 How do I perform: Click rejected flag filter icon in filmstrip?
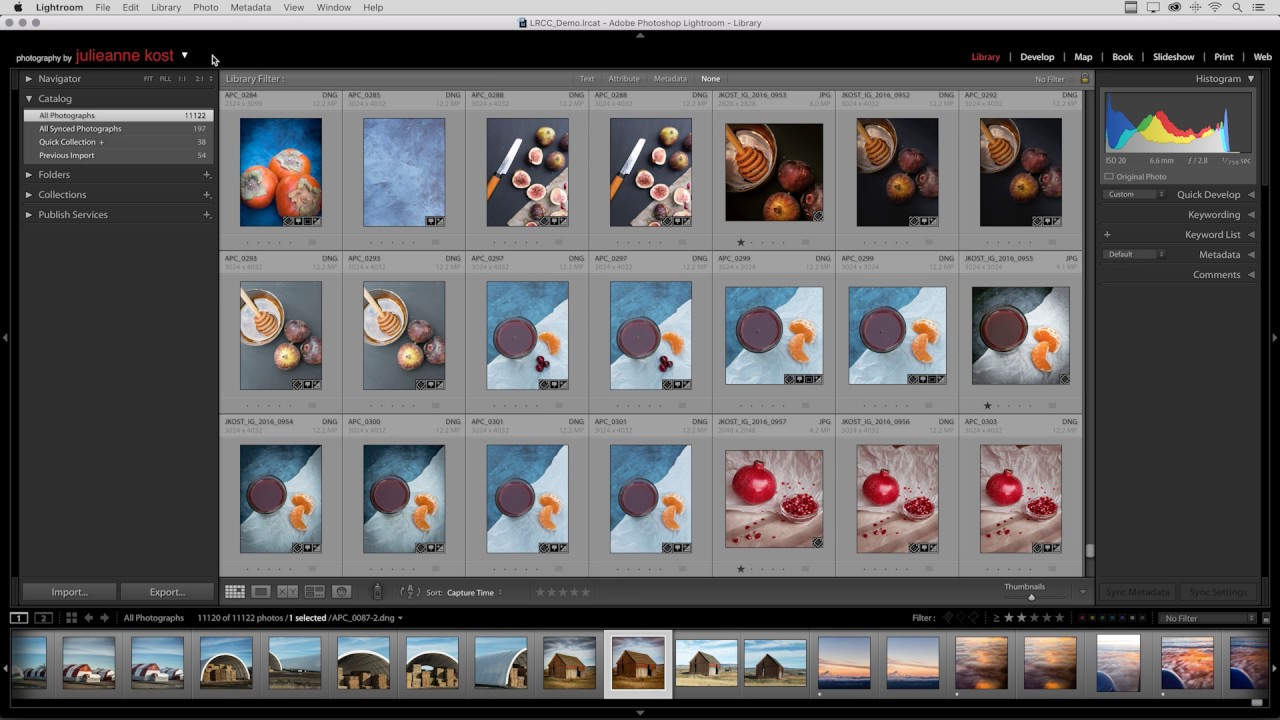tap(976, 618)
